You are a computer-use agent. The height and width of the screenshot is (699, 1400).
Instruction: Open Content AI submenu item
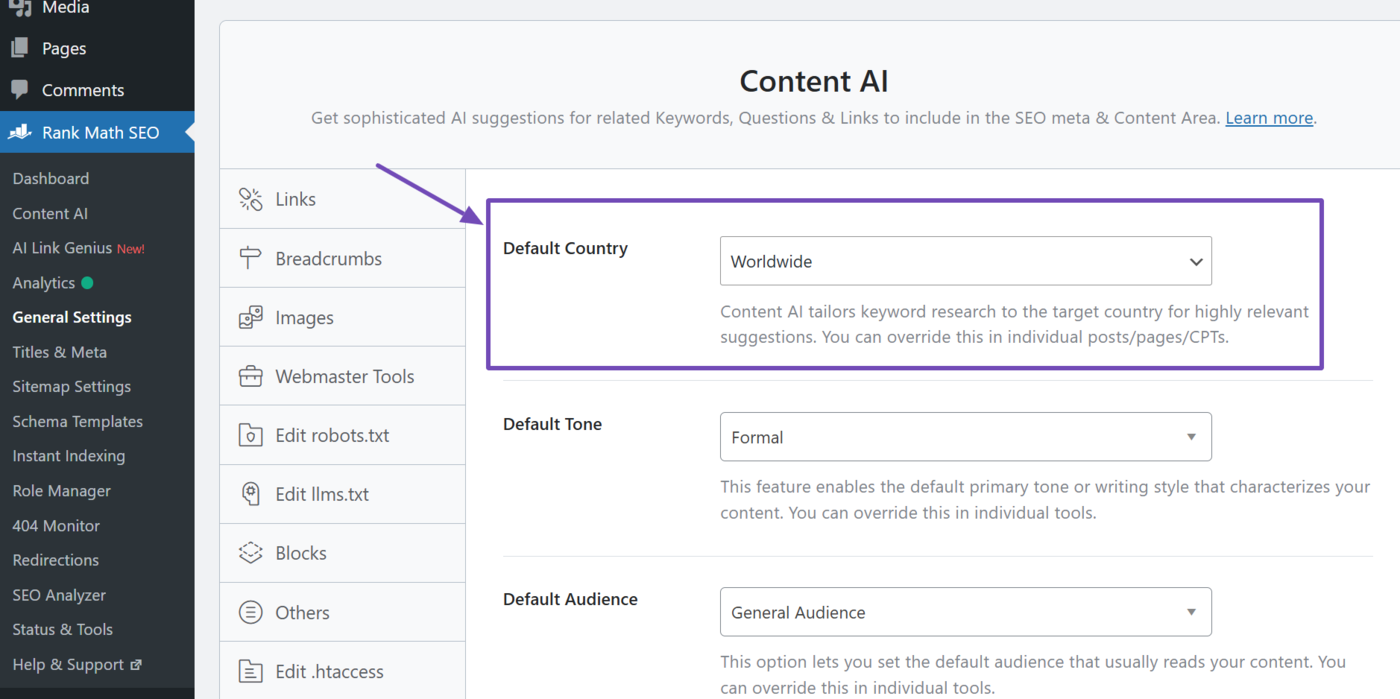point(50,213)
